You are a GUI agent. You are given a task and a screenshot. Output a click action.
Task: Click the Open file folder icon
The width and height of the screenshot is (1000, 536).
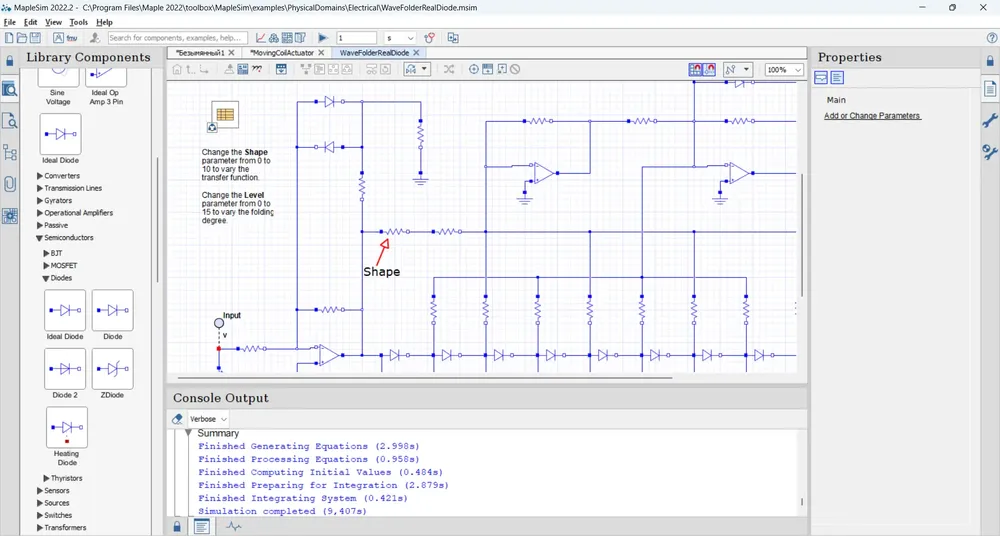click(22, 38)
